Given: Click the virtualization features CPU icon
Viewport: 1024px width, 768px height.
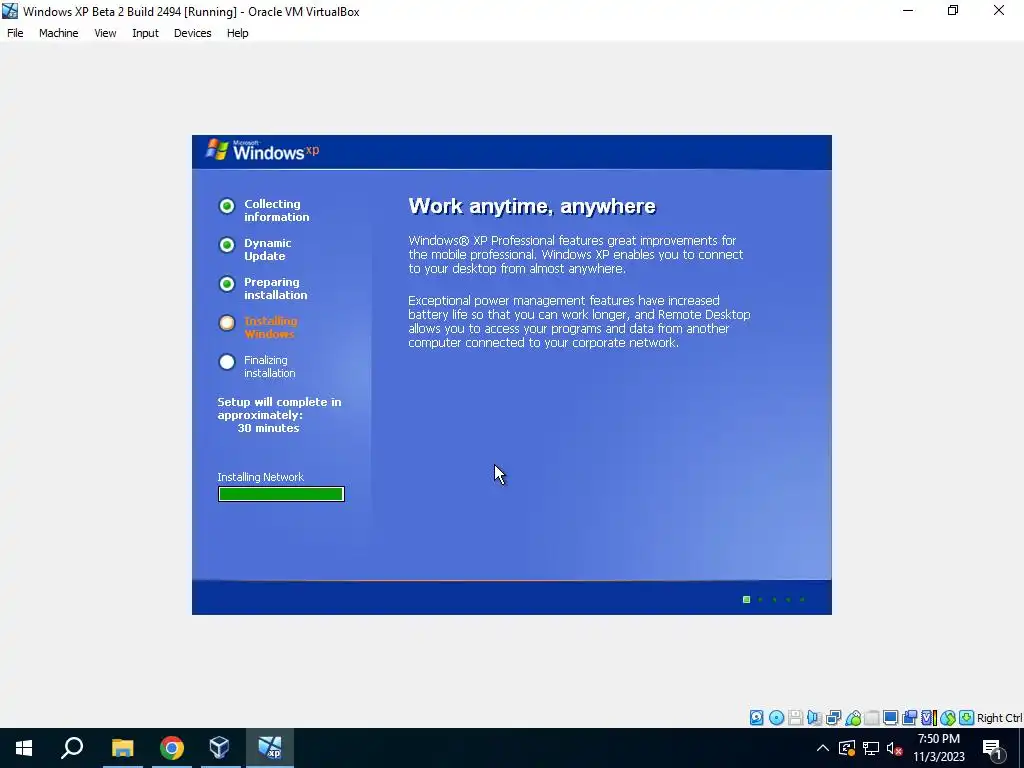Looking at the screenshot, I should [x=928, y=718].
